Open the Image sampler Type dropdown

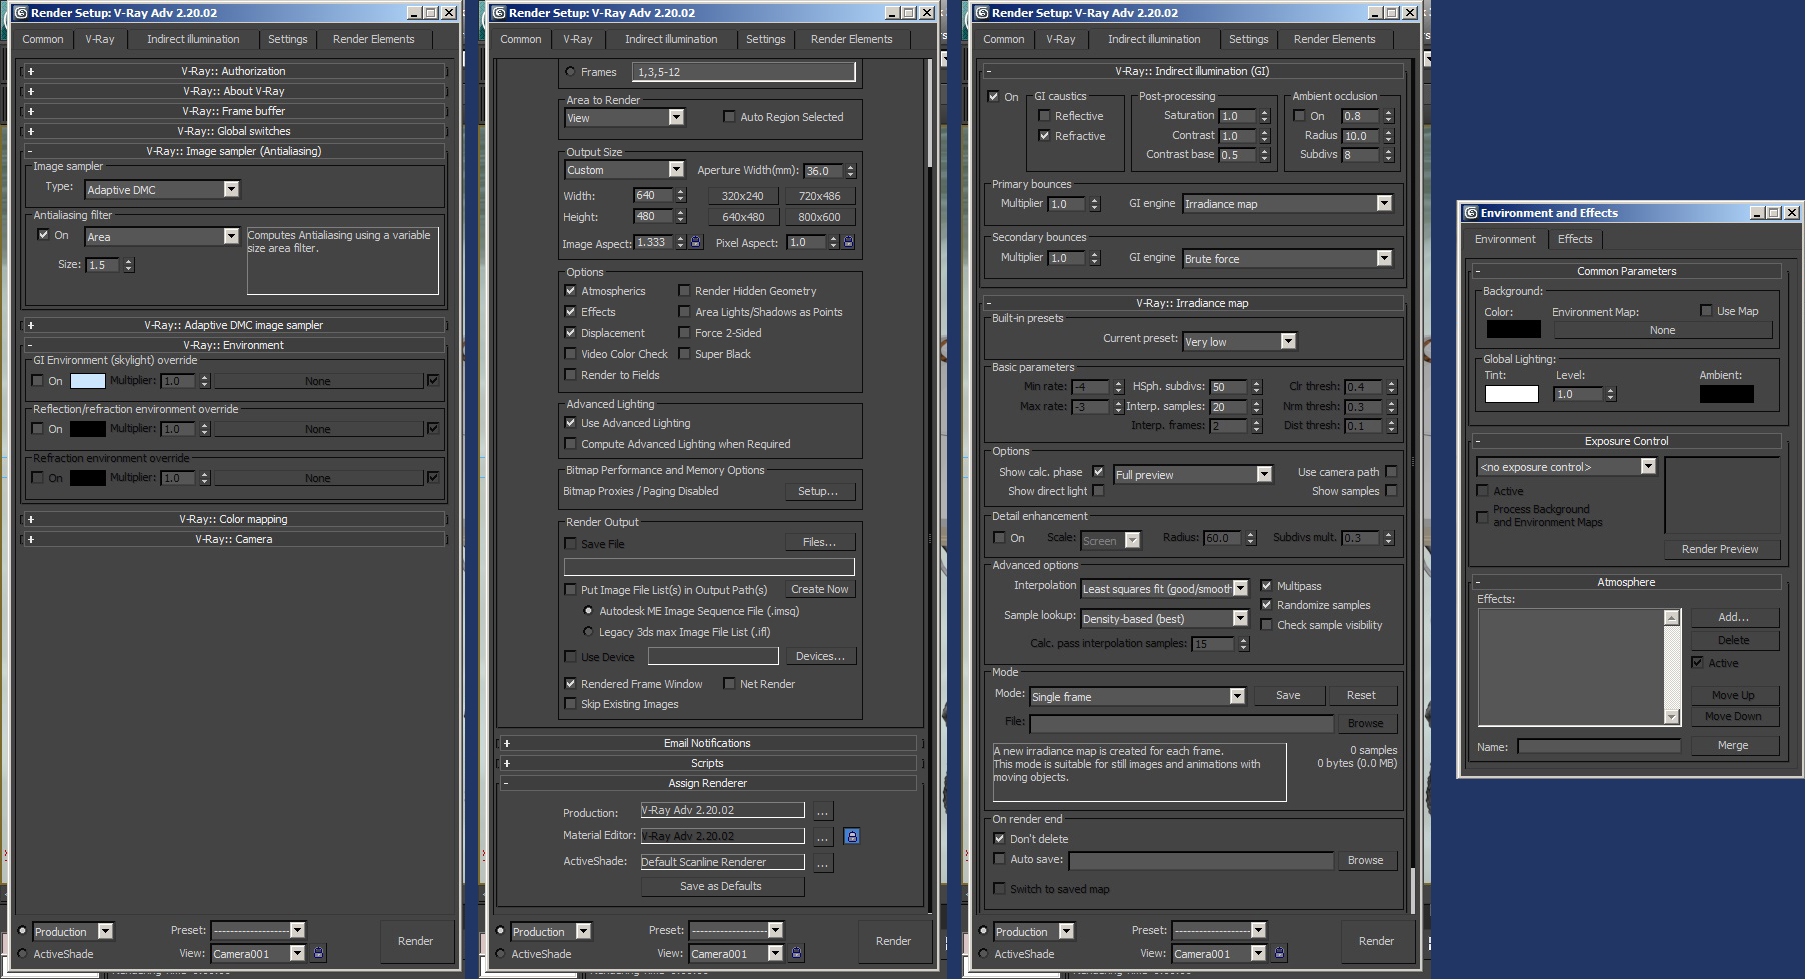point(162,189)
